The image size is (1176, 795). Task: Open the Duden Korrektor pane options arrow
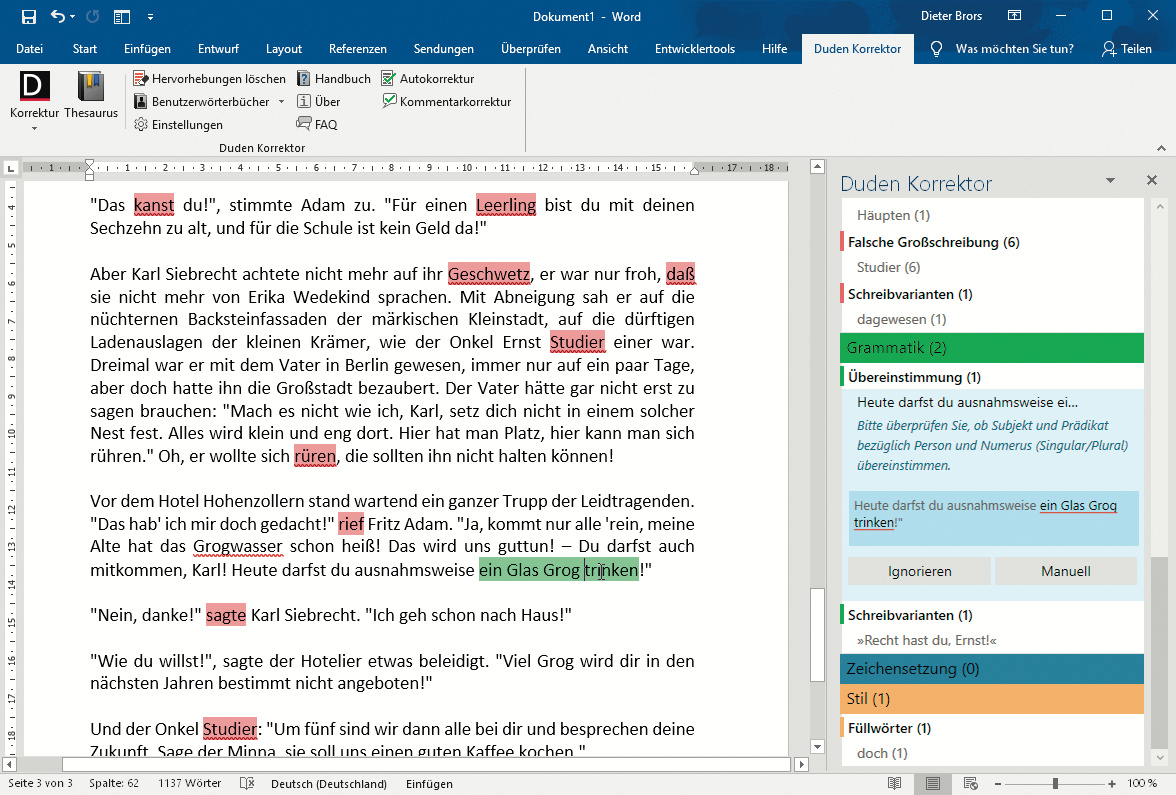(1110, 181)
